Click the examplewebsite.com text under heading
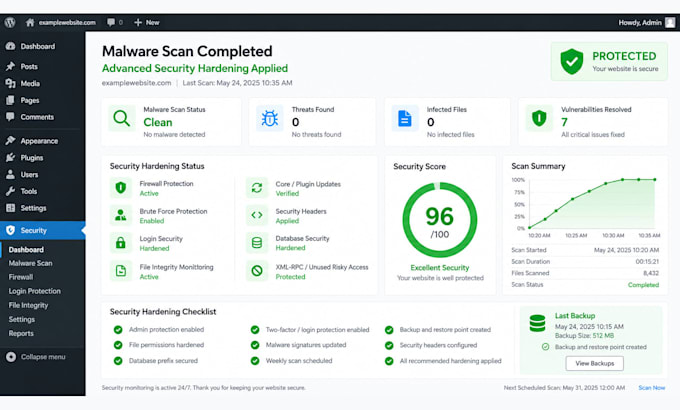The image size is (680, 410). click(x=136, y=83)
